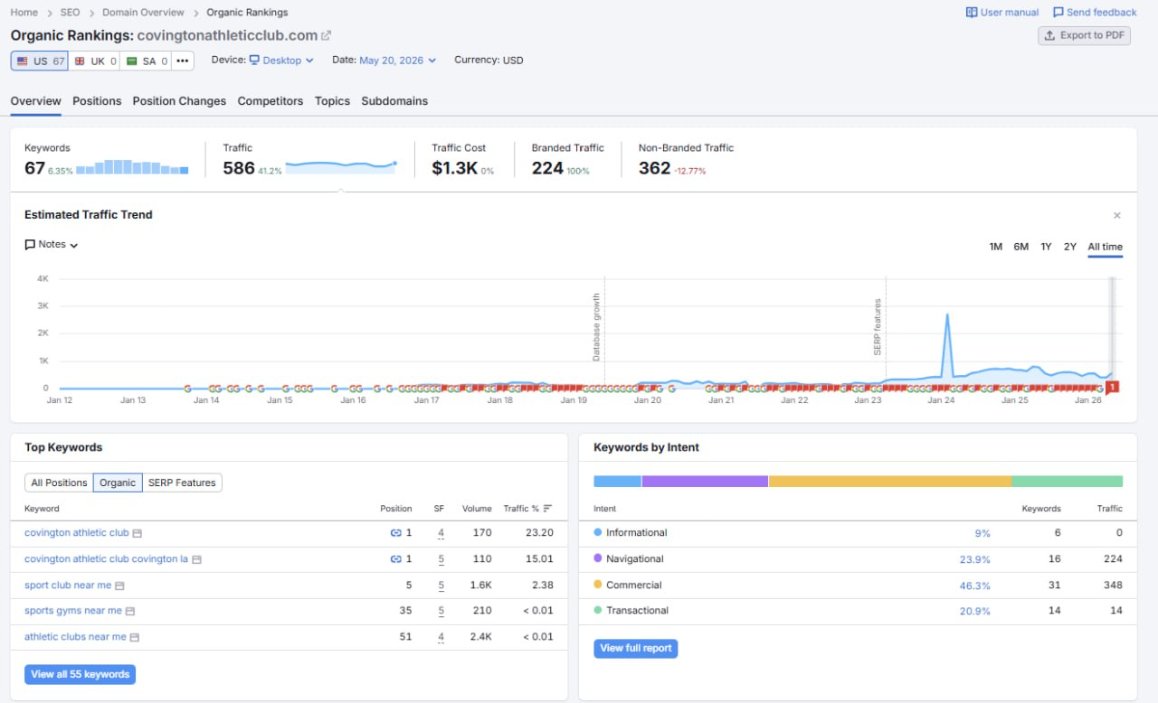The height and width of the screenshot is (703, 1158).
Task: Open more databases ellipsis button
Action: [182, 61]
